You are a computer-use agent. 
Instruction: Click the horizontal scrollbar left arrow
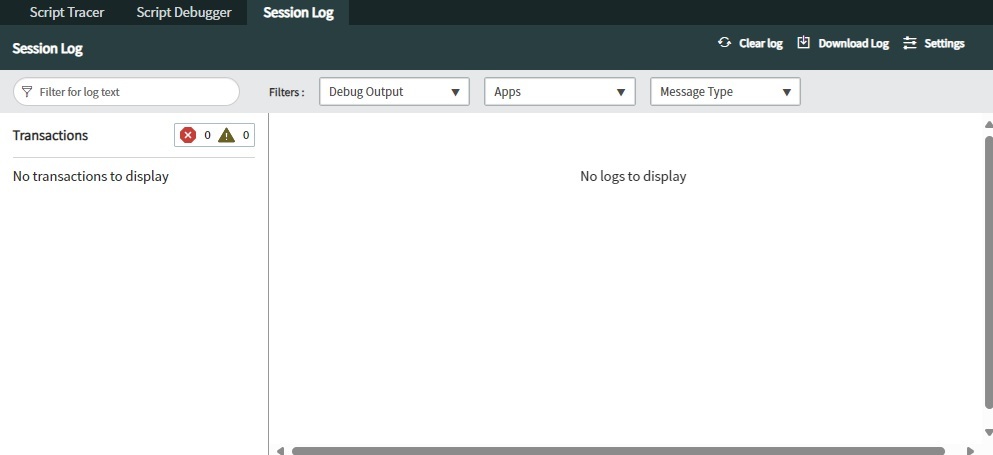point(280,451)
